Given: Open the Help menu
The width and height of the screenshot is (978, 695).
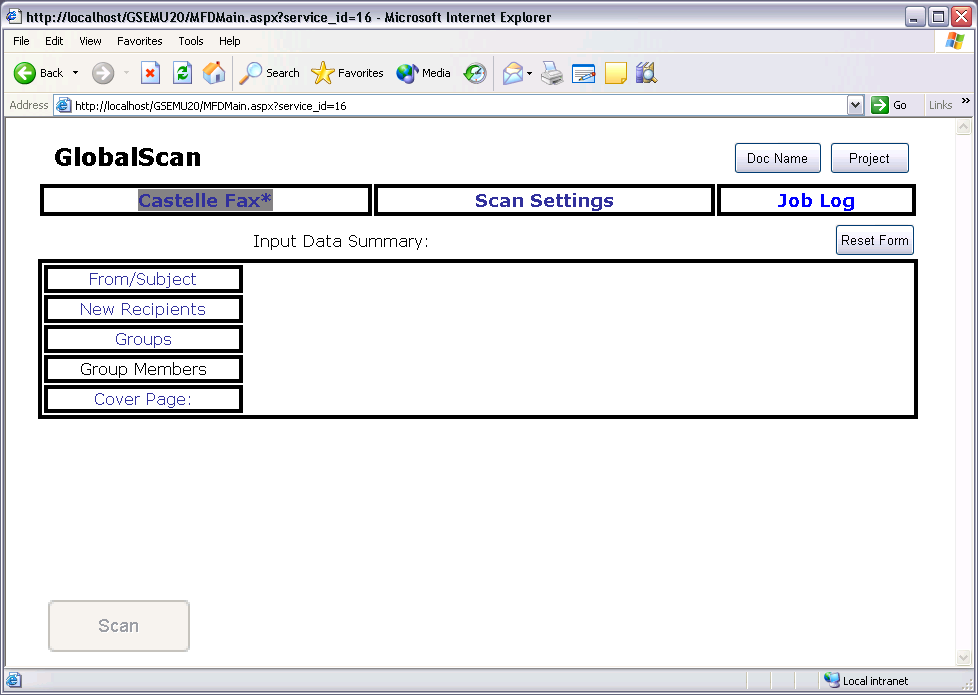Looking at the screenshot, I should [x=230, y=41].
